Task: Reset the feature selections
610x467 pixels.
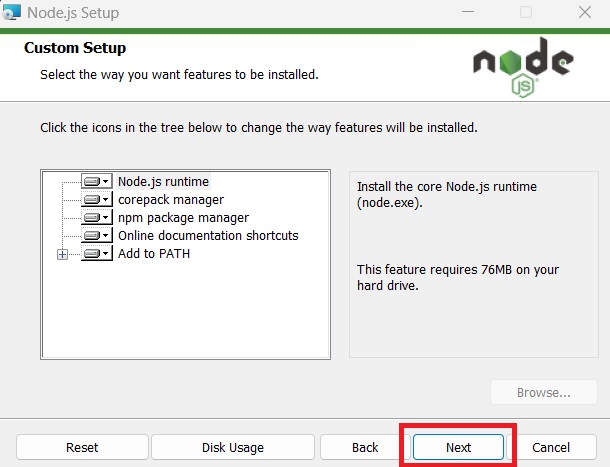Action: point(82,447)
